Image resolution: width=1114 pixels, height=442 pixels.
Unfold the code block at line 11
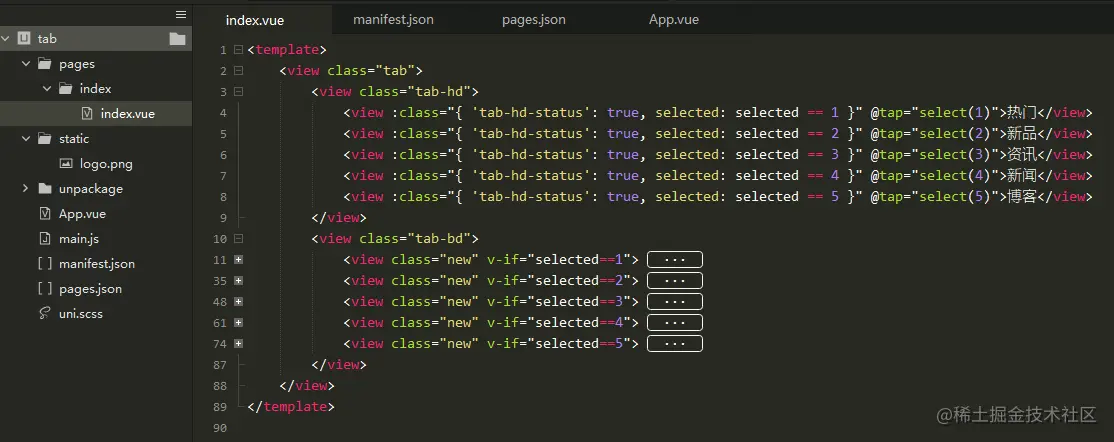239,259
